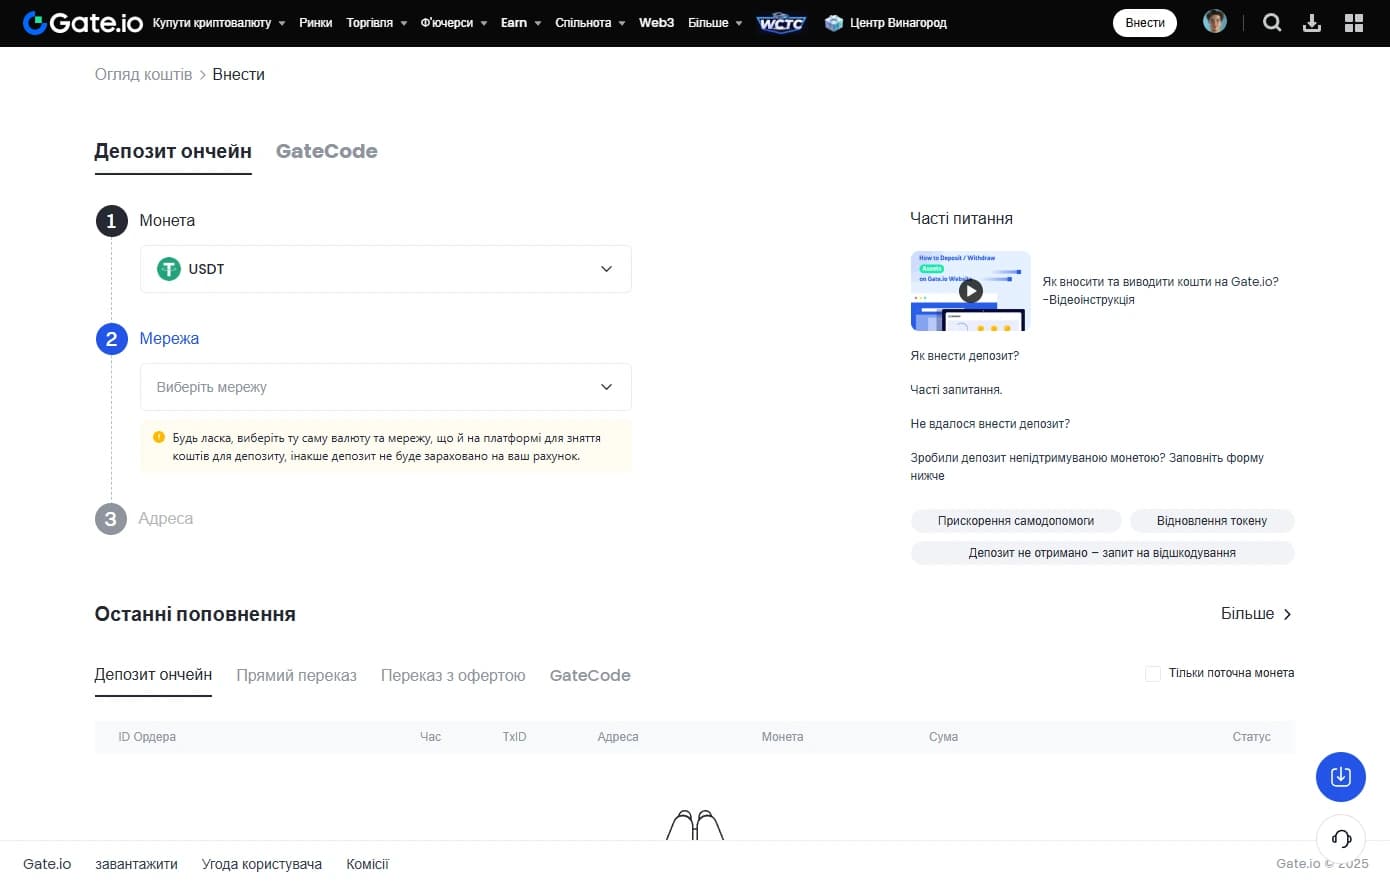Open the GateCode history tab
Viewport: 1390px width, 882px height.
590,675
